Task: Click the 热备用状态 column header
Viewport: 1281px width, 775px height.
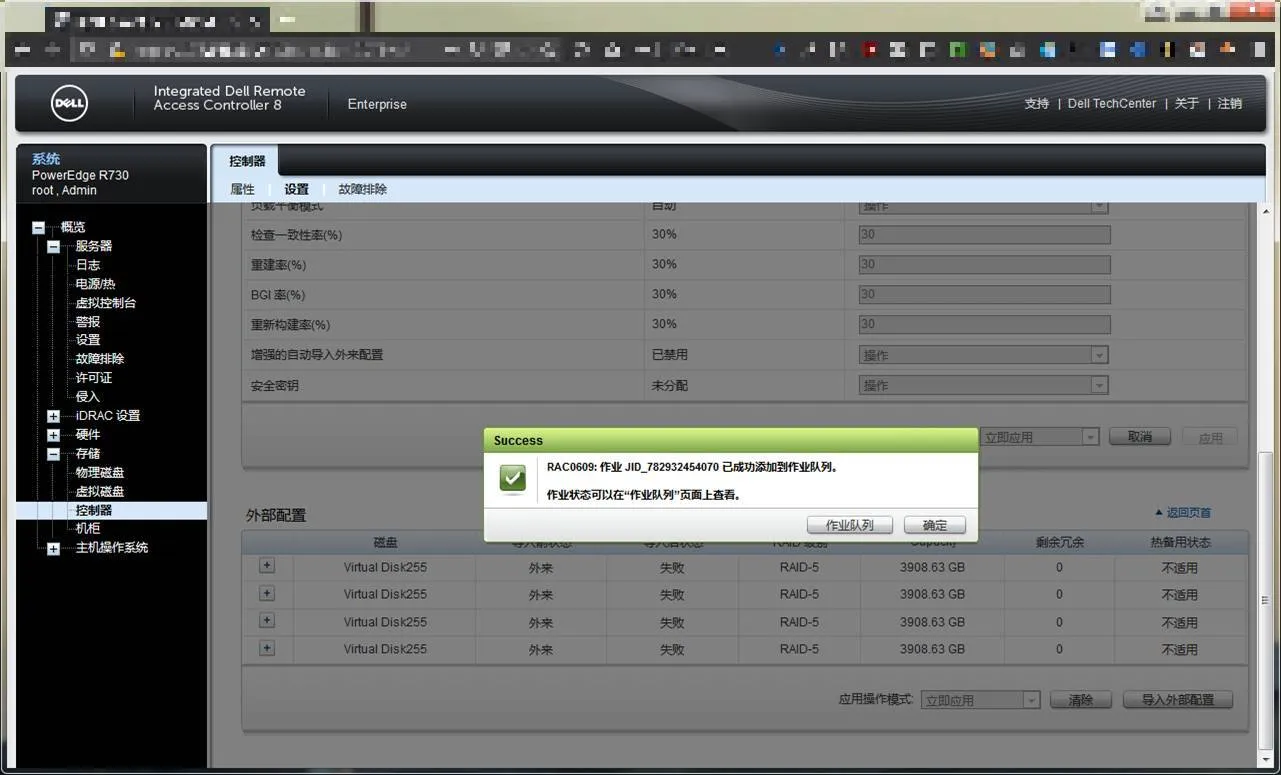Action: [x=1180, y=542]
